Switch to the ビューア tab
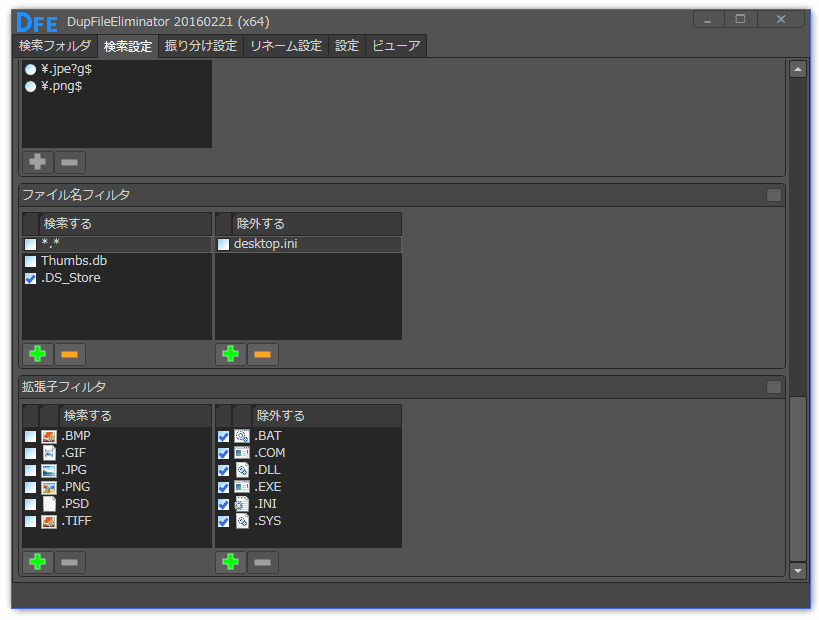819x620 pixels. 396,46
